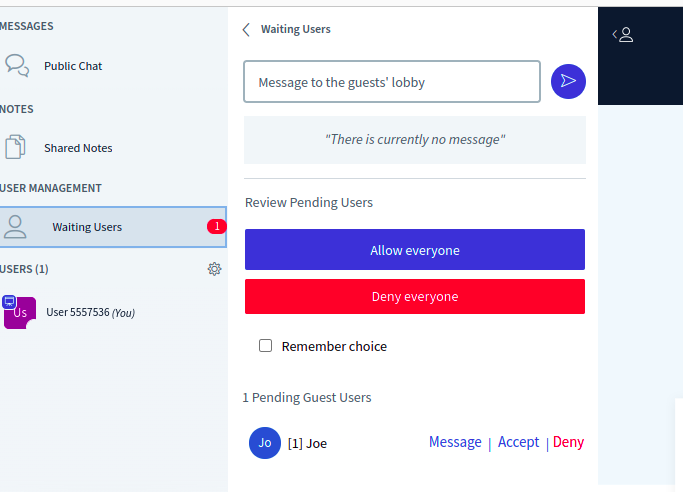Click the "[1] Joe" guest name
This screenshot has height=492, width=683.
(307, 444)
